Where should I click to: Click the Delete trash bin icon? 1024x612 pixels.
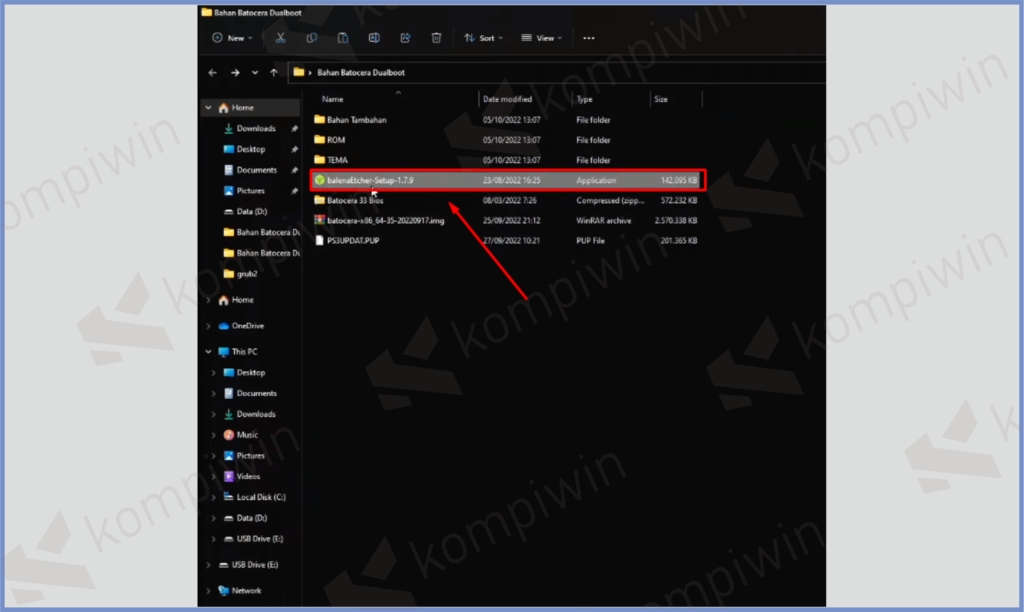tap(436, 38)
